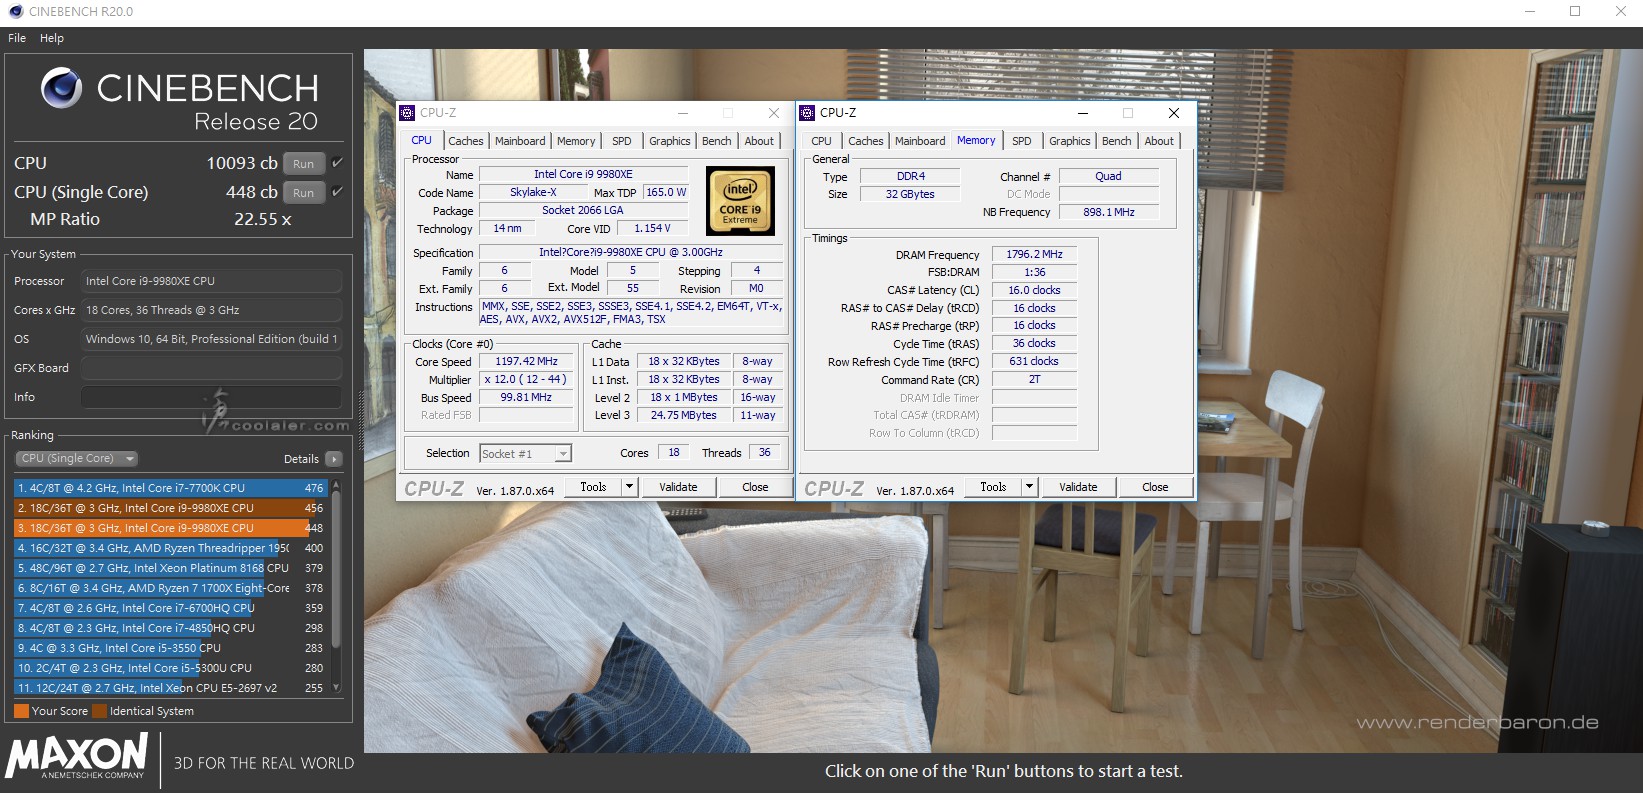Run the CPU (Single Core) benchmark

click(304, 192)
